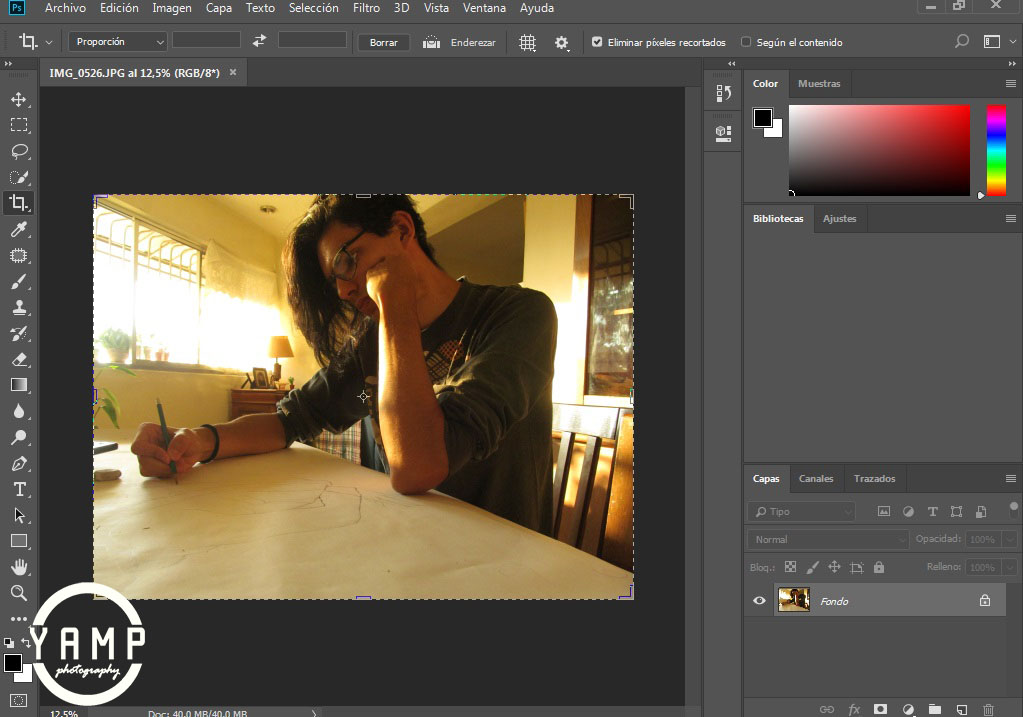Swap crop width and height values
1023x717 pixels.
coord(259,41)
